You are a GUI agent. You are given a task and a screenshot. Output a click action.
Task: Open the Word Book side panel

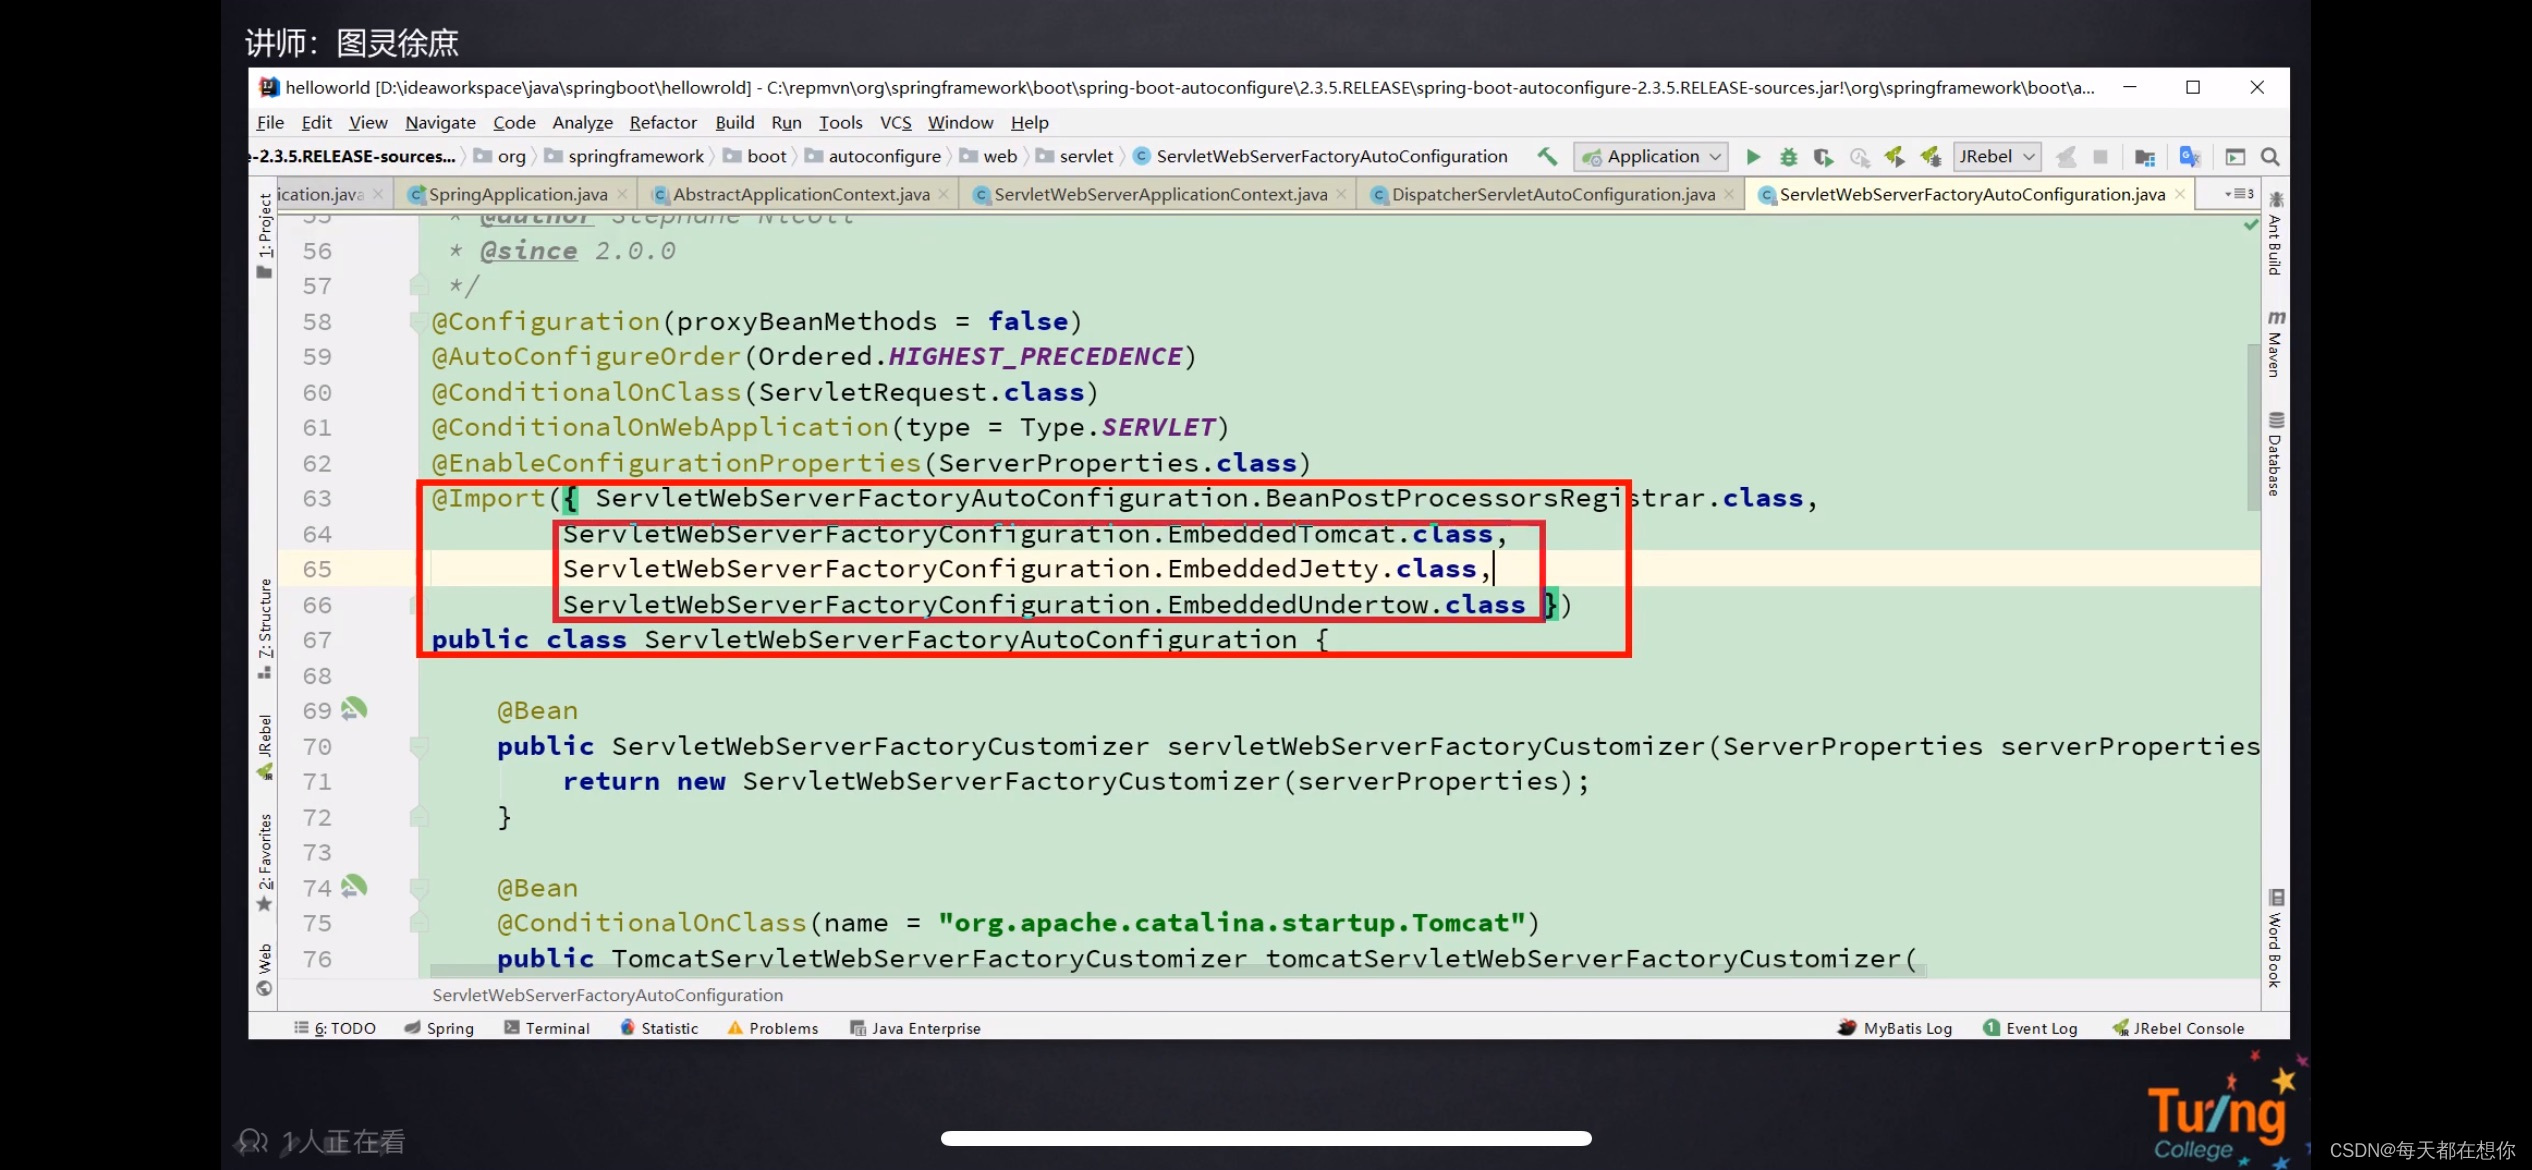coord(2275,938)
